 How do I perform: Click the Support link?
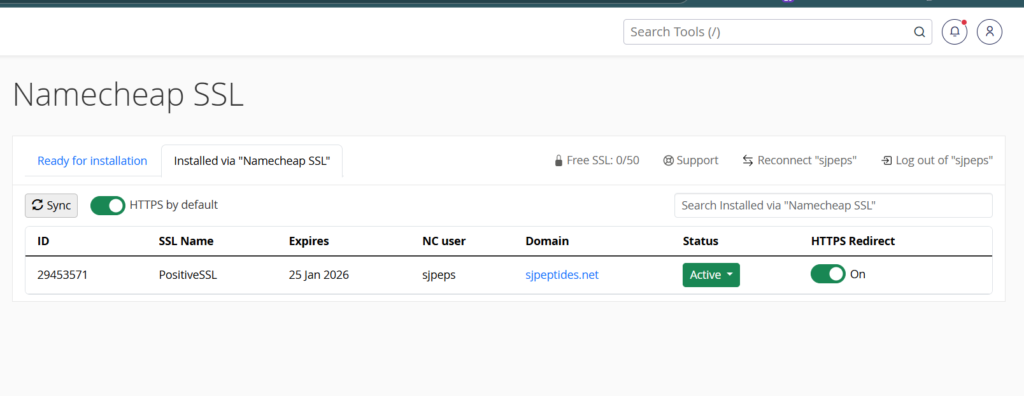(x=697, y=161)
